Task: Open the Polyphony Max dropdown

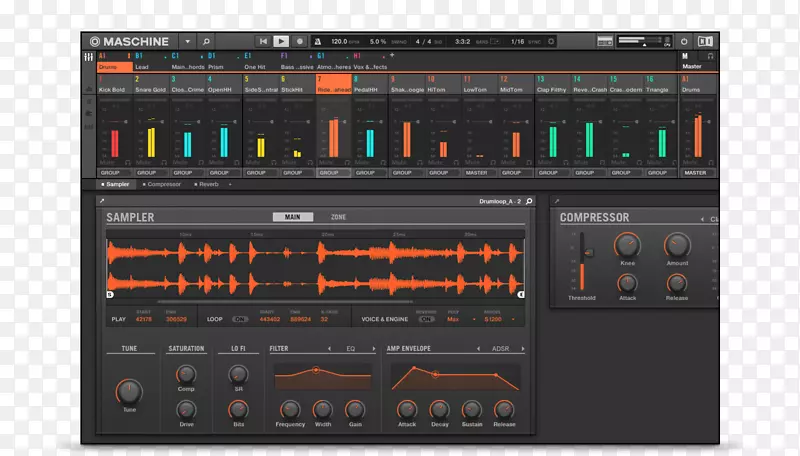Action: (x=455, y=319)
